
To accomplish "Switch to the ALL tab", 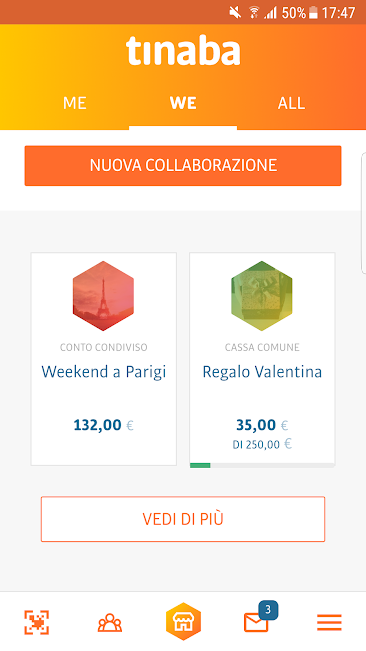I will [291, 103].
